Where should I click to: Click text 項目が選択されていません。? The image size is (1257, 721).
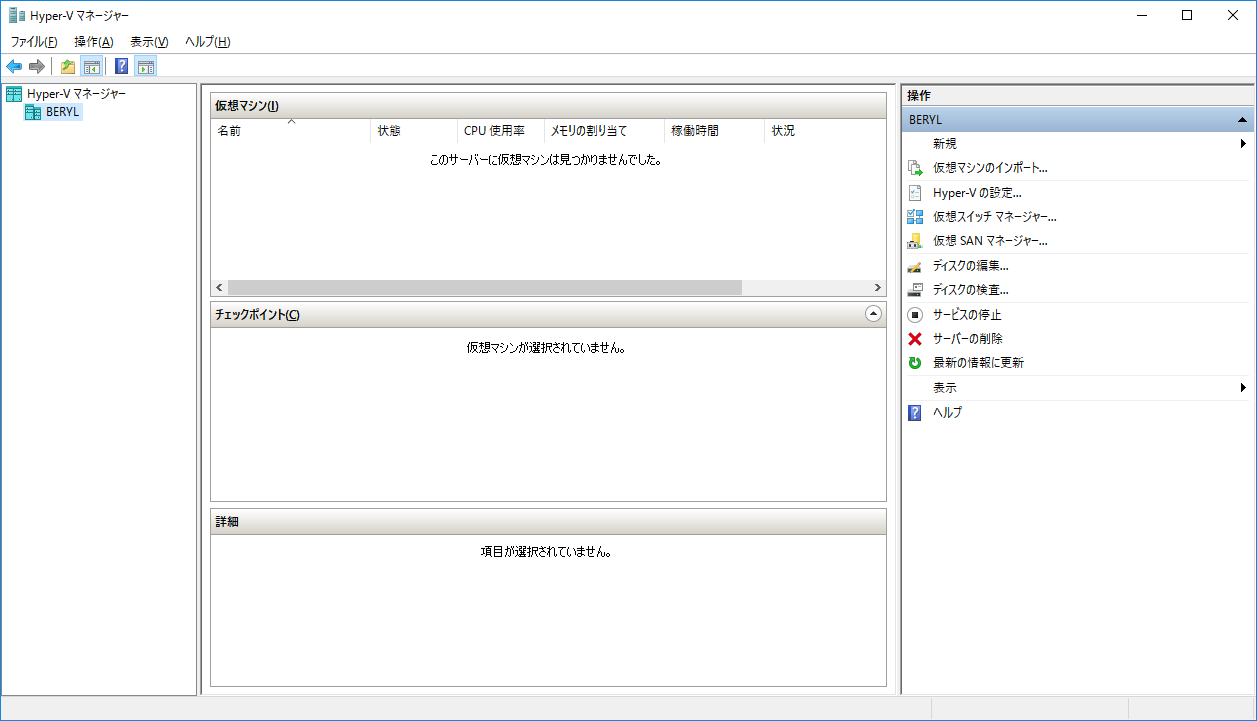pos(547,551)
